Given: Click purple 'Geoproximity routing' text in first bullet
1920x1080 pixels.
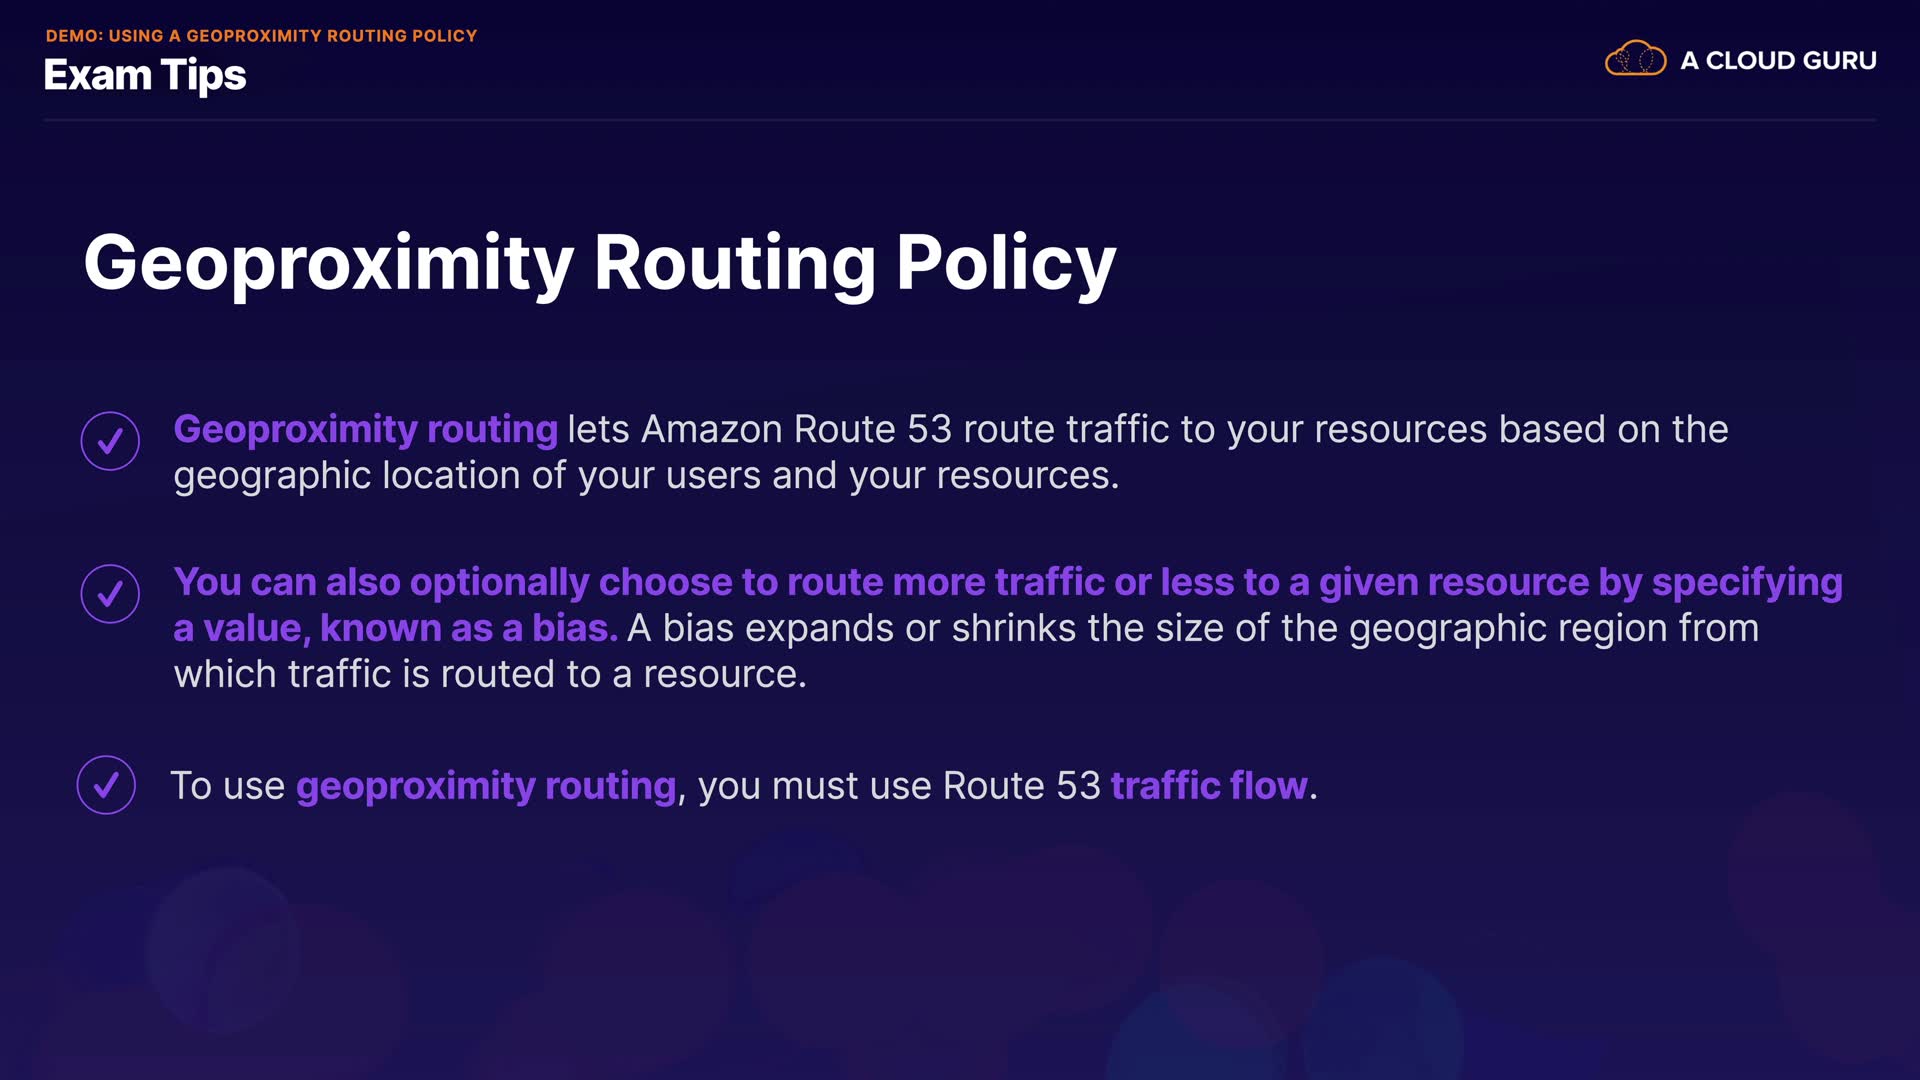Looking at the screenshot, I should pos(365,429).
